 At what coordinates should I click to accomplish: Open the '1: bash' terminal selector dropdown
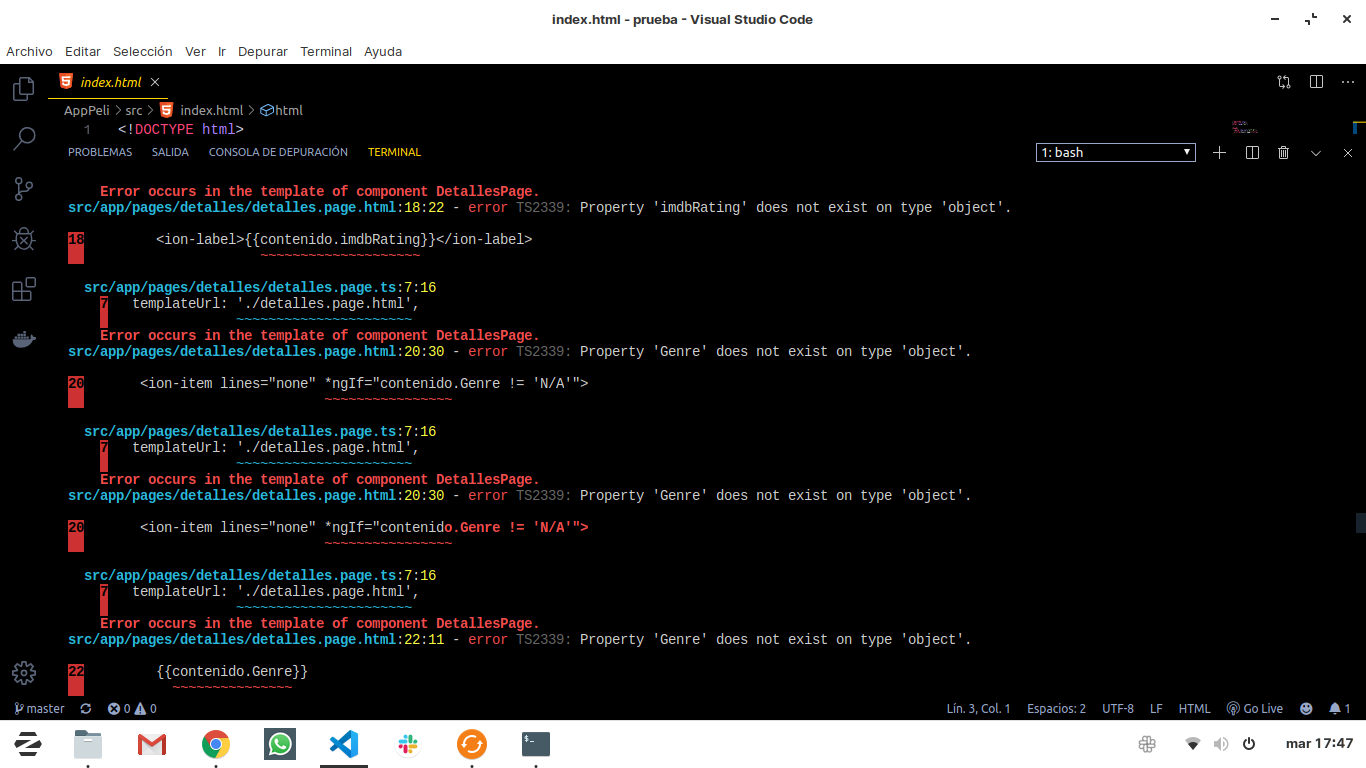(x=1114, y=152)
